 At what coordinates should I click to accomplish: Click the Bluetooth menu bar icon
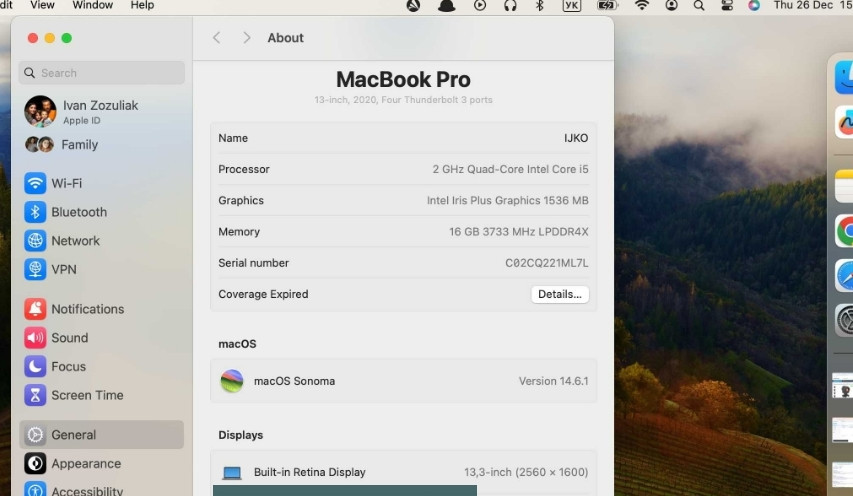(x=540, y=5)
